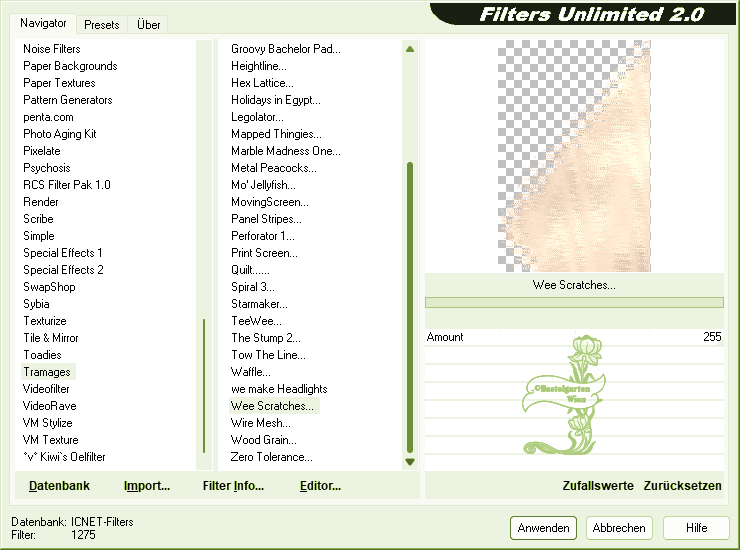Select the Noise Filters category

[51, 49]
